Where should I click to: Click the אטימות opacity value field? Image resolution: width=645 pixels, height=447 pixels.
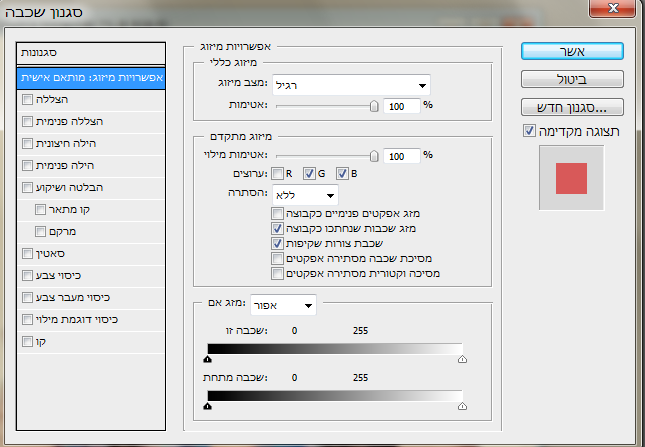tap(401, 106)
